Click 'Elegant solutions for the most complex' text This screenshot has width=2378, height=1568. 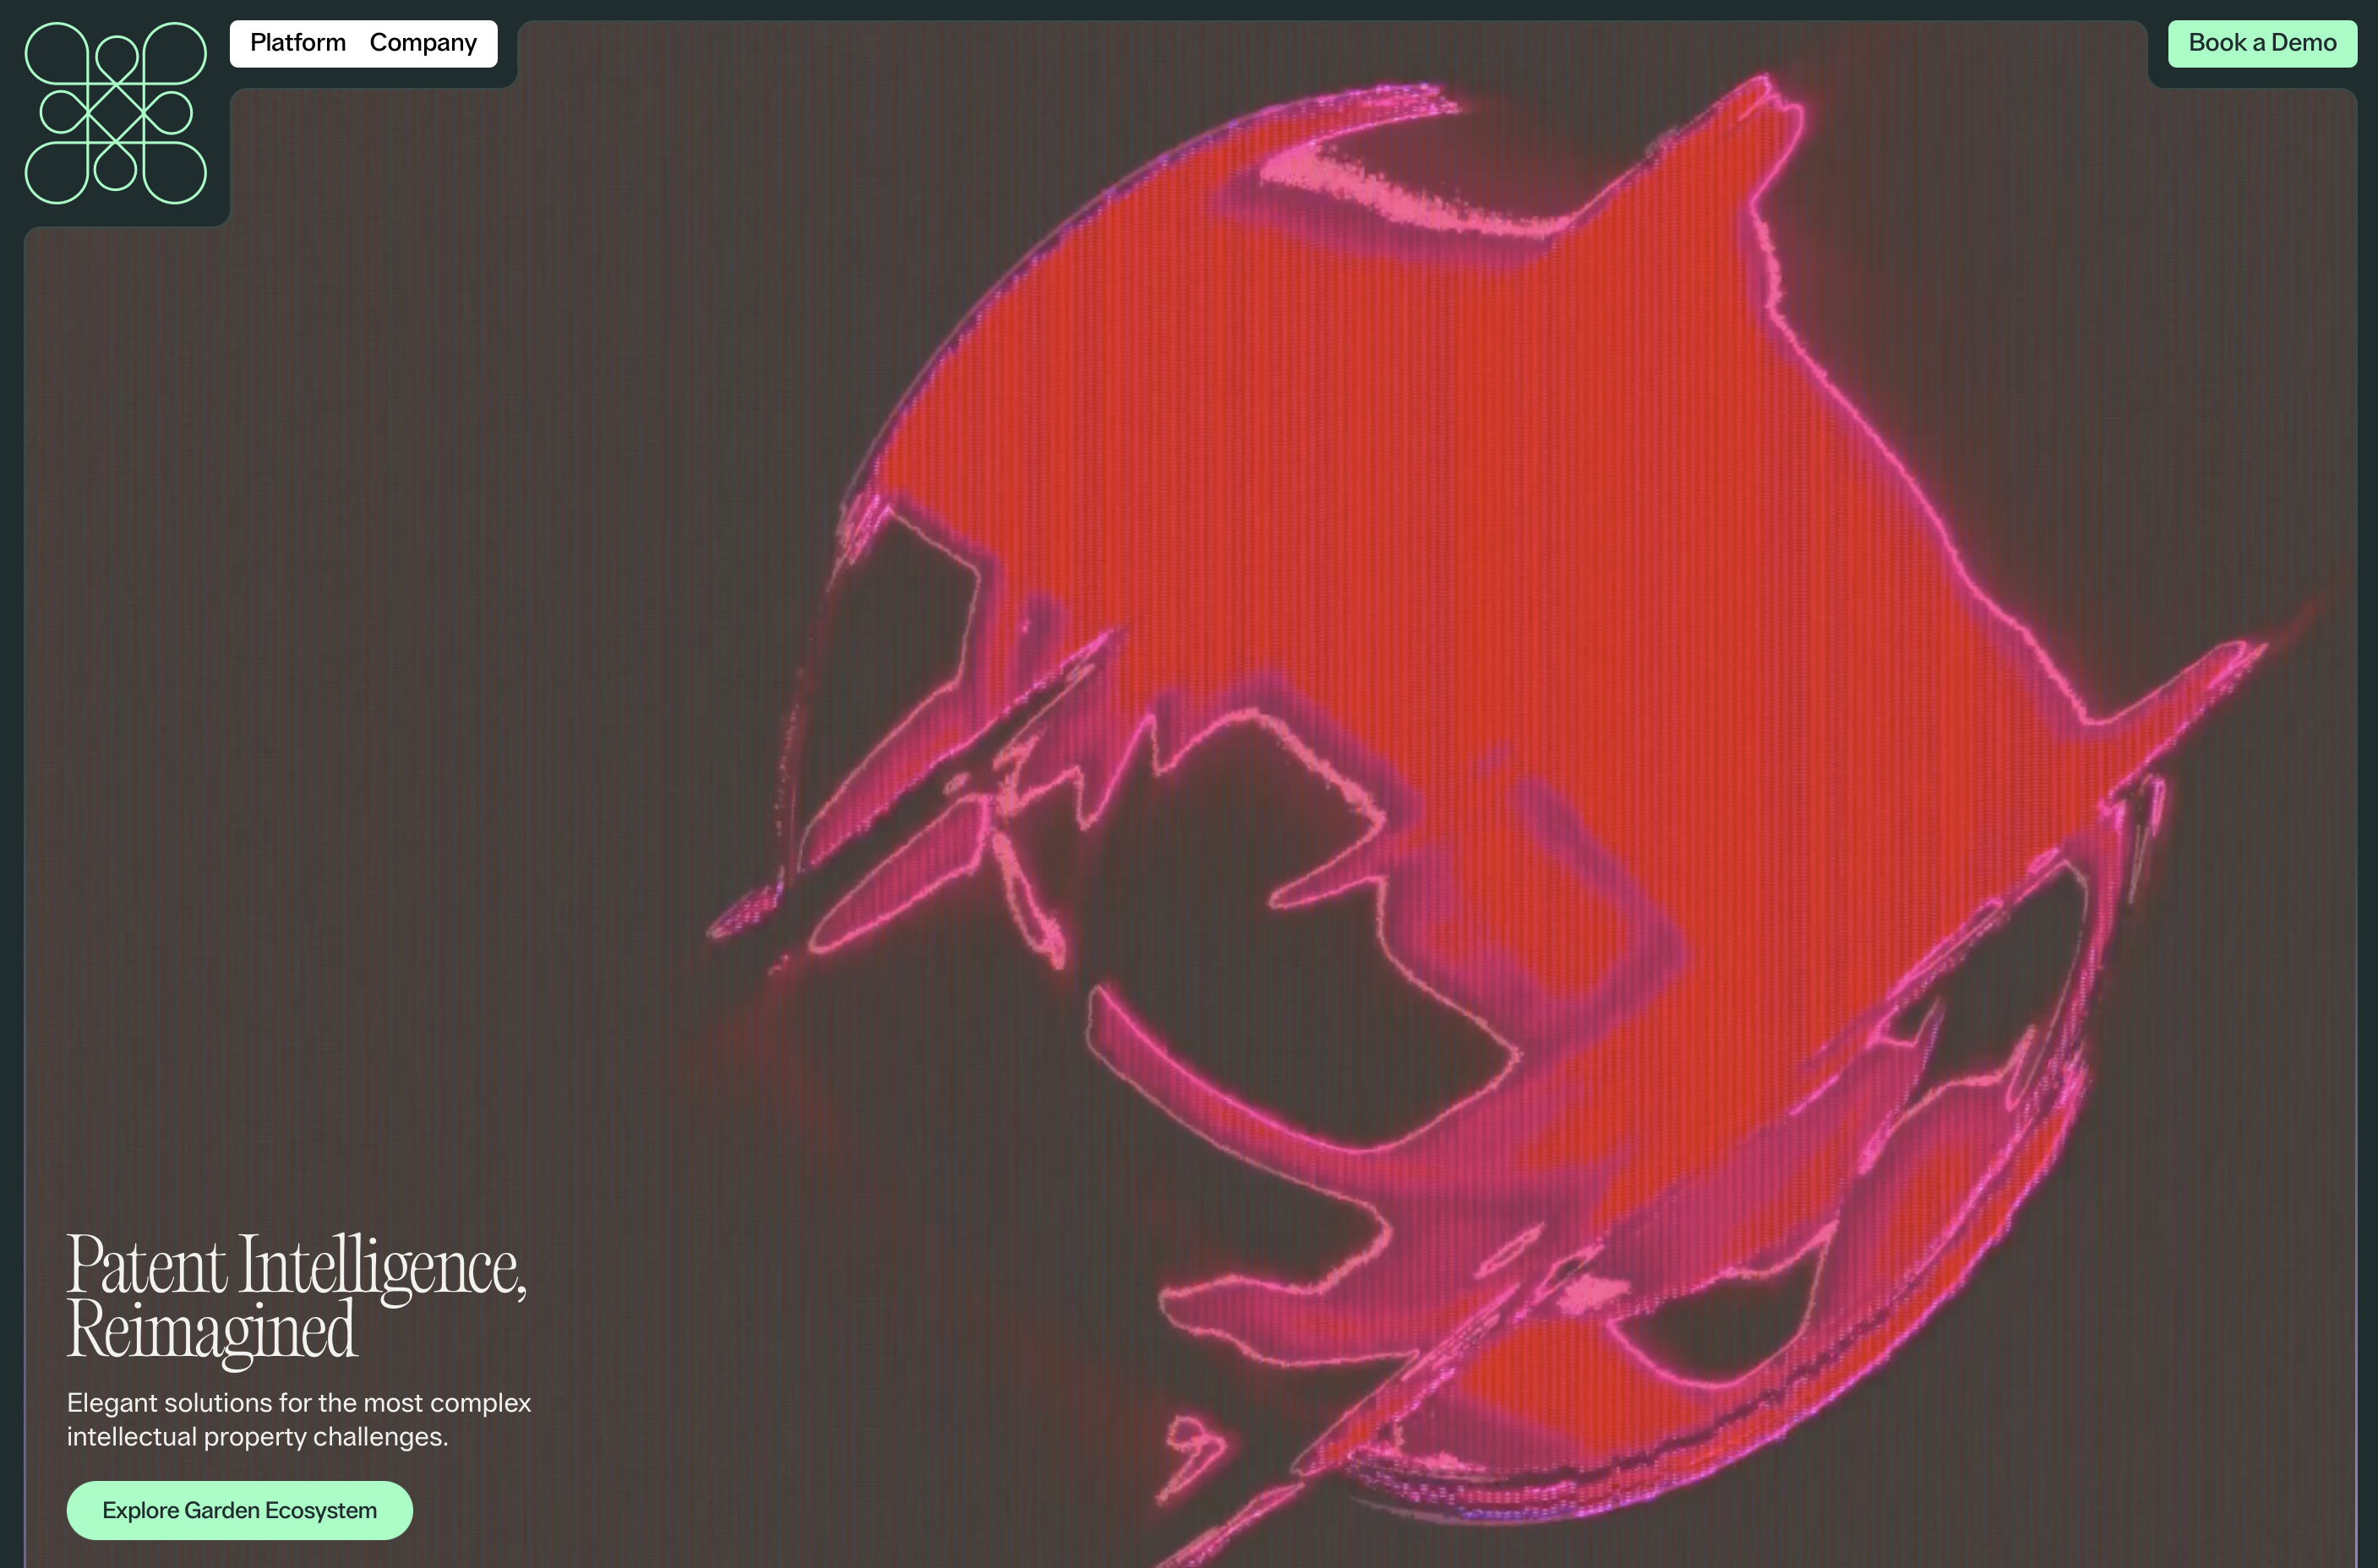pyautogui.click(x=298, y=1402)
